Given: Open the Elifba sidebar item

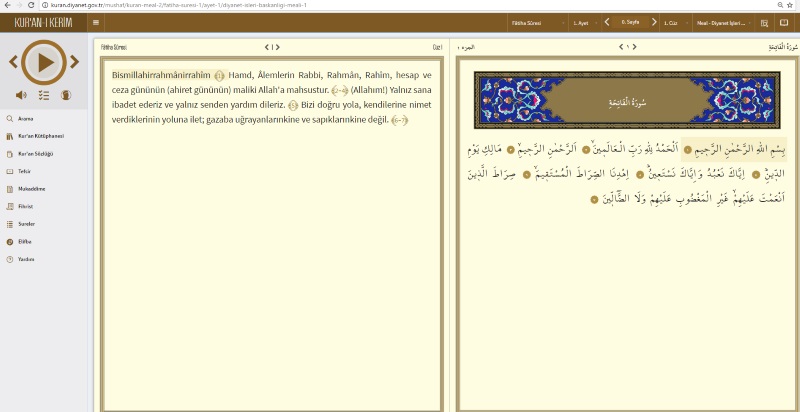Looking at the screenshot, I should pos(25,241).
